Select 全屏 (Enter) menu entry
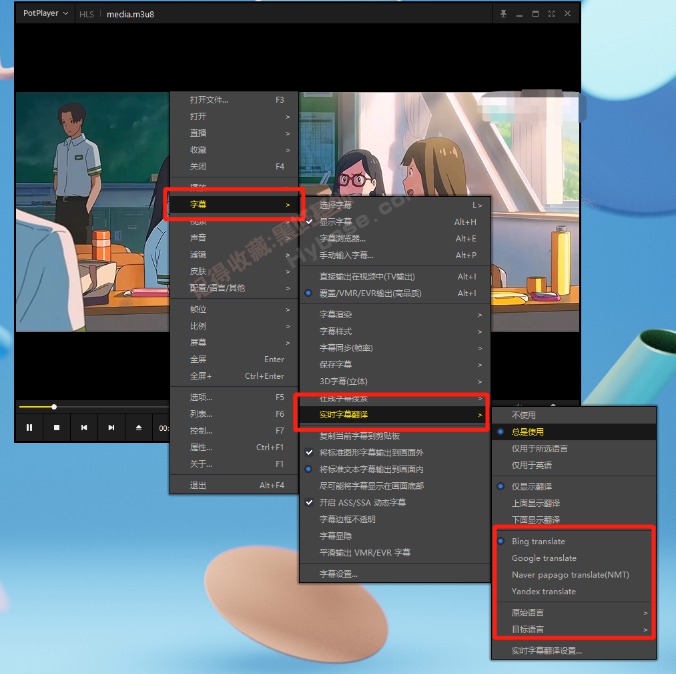676x674 pixels. coord(234,359)
